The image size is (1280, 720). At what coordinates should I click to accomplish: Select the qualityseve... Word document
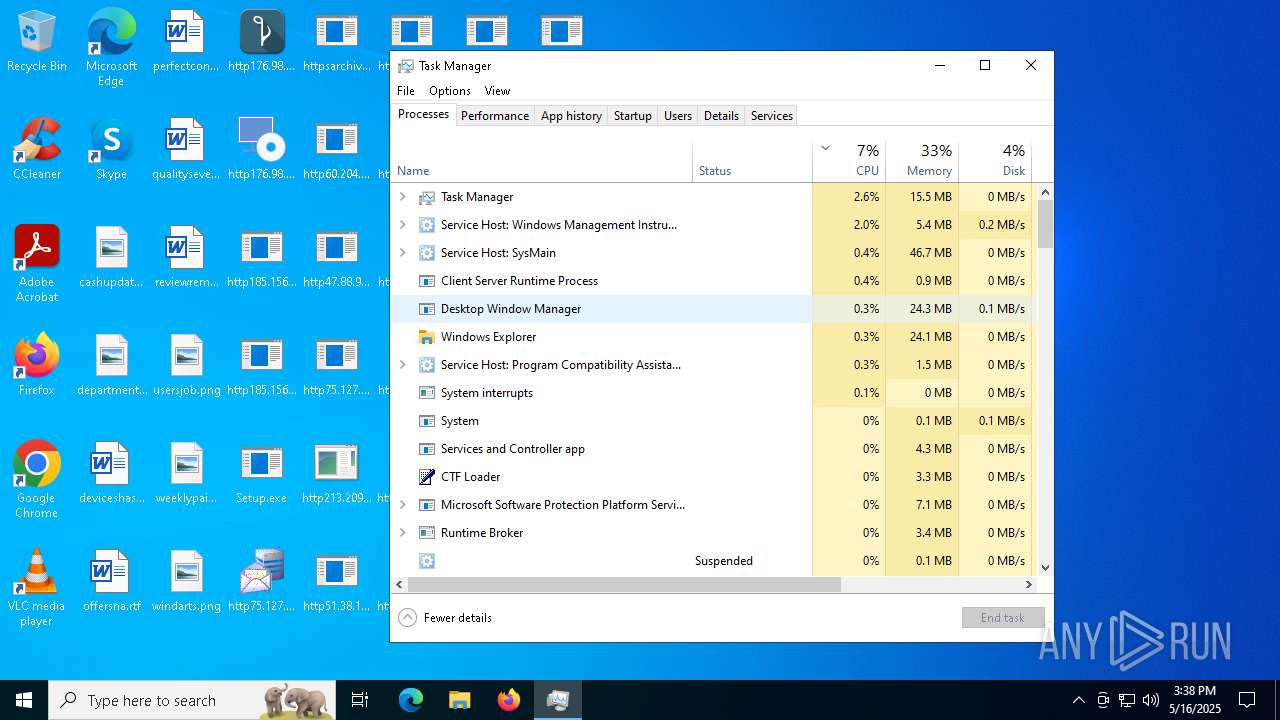[x=186, y=150]
